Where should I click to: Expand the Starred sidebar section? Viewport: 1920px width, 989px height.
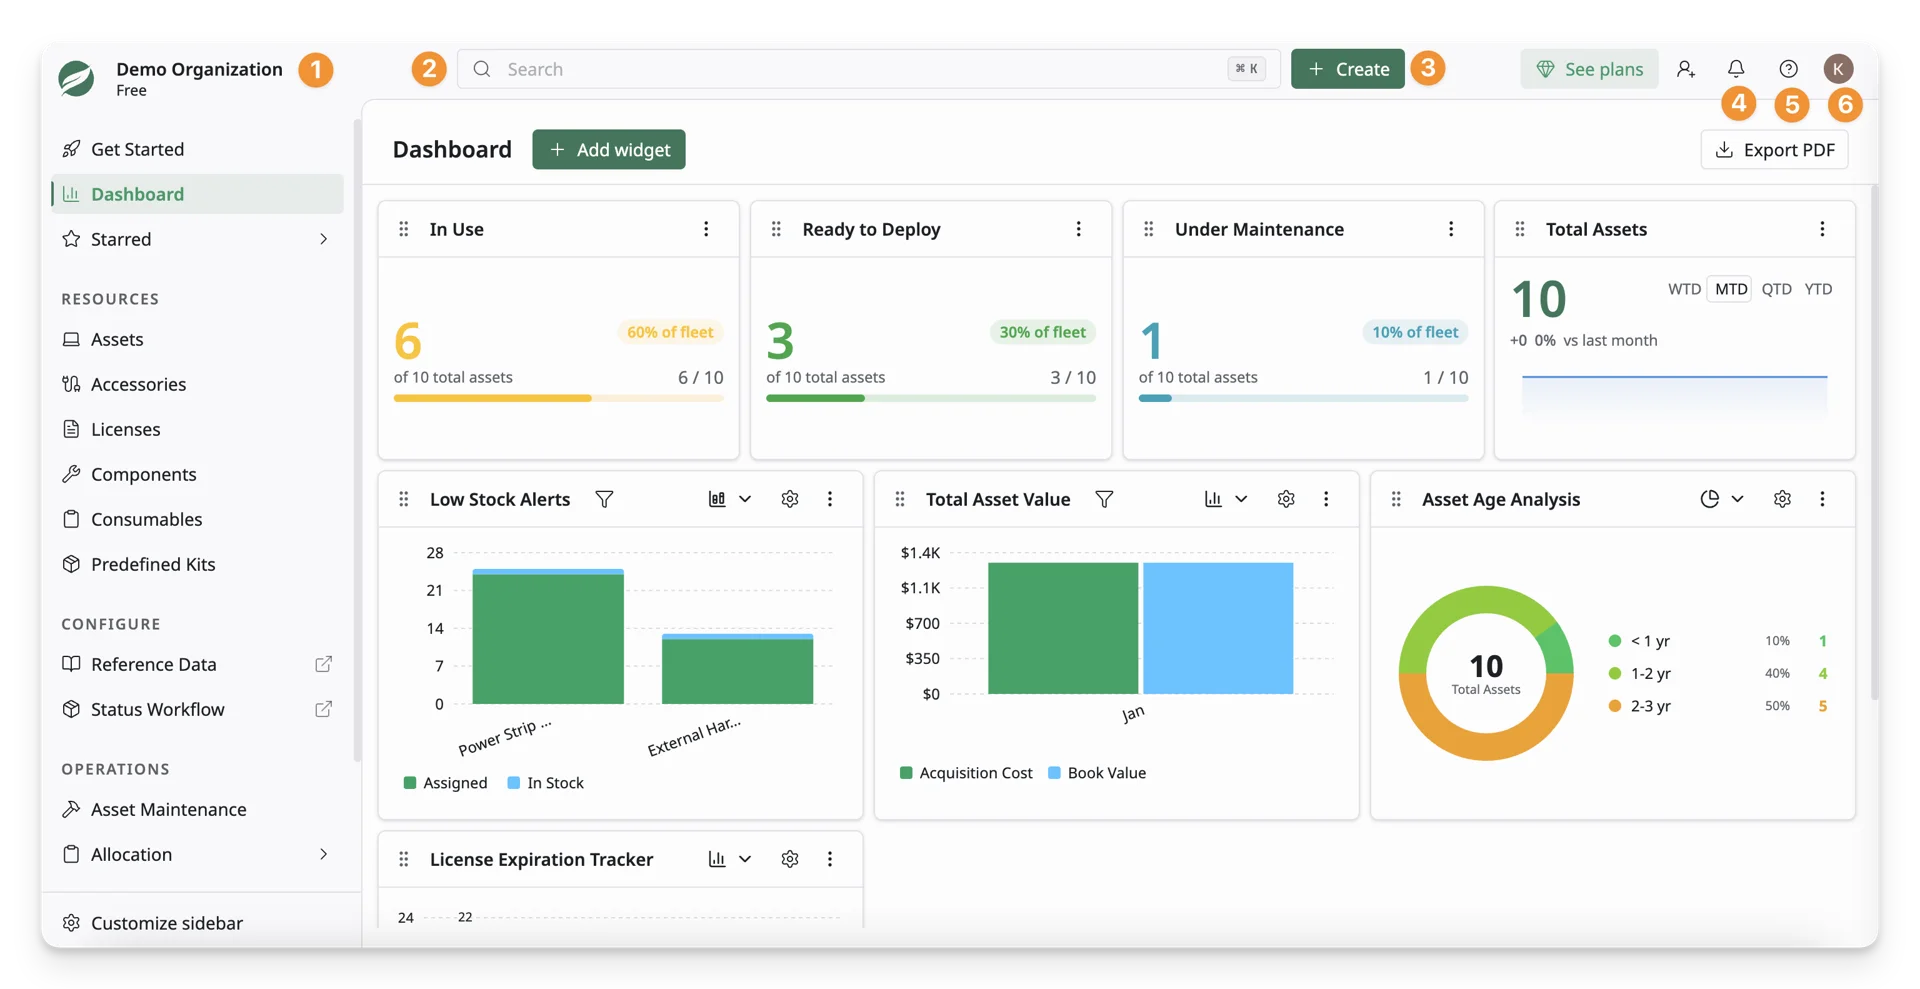coord(197,239)
